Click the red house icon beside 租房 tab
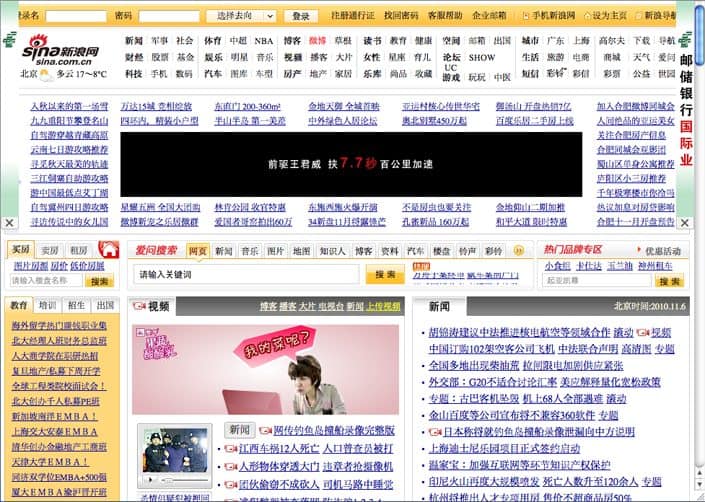 click(x=108, y=250)
